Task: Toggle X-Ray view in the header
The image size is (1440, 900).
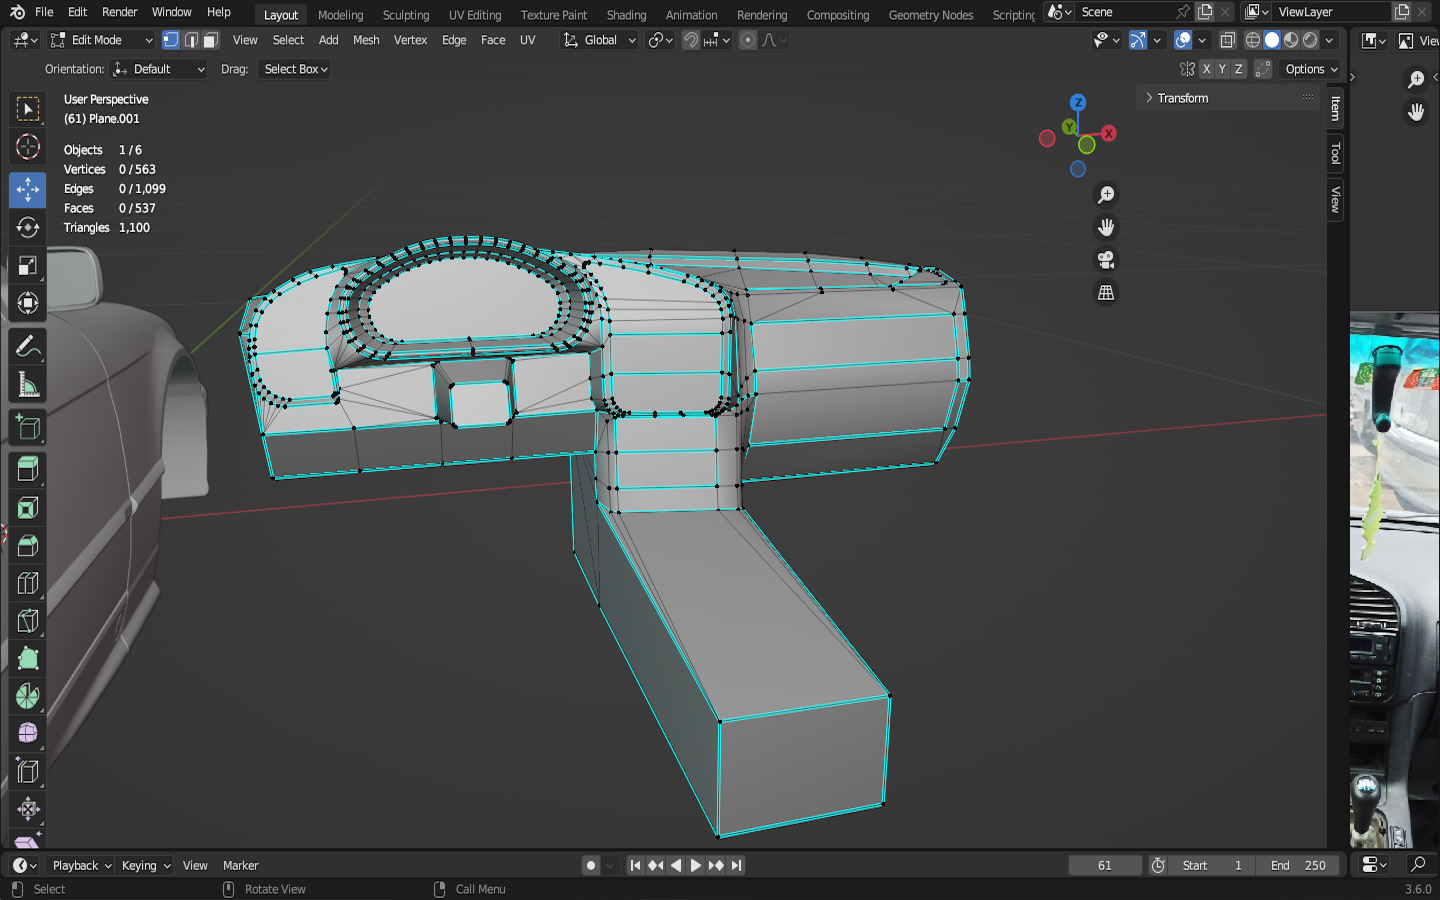Action: (x=1228, y=40)
